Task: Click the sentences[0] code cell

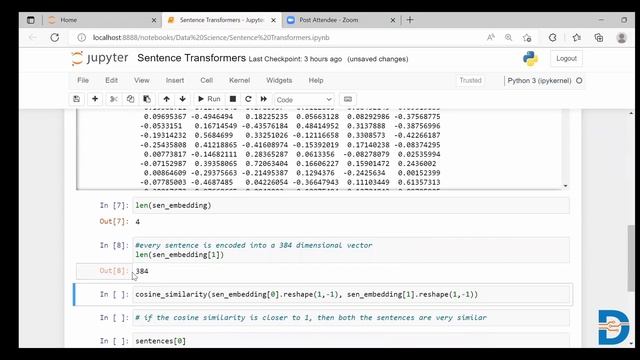Action: 351,341
